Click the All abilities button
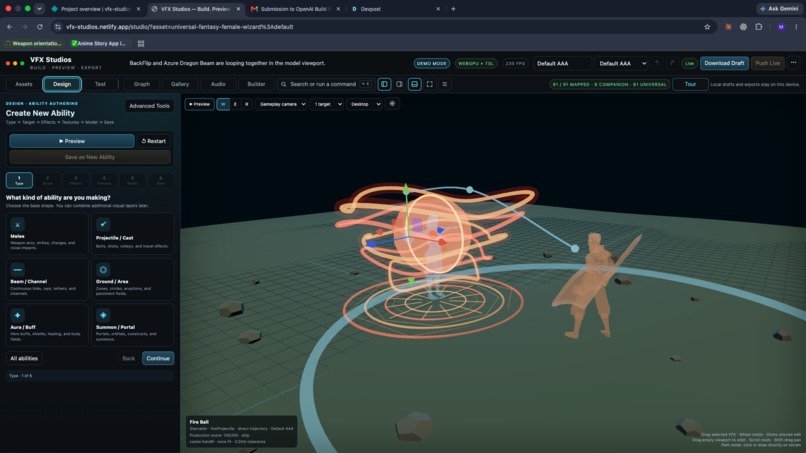 point(24,358)
